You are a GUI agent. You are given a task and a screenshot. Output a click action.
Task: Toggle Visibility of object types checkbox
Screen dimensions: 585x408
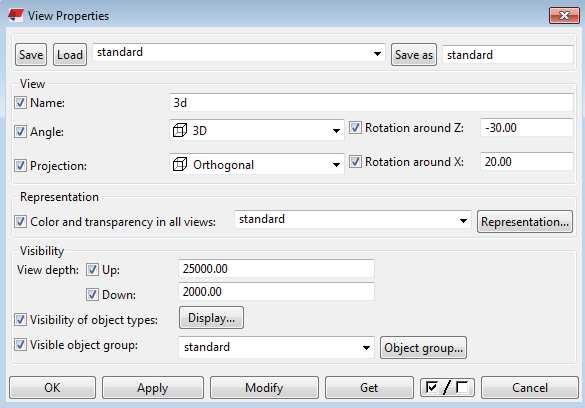pyautogui.click(x=20, y=320)
